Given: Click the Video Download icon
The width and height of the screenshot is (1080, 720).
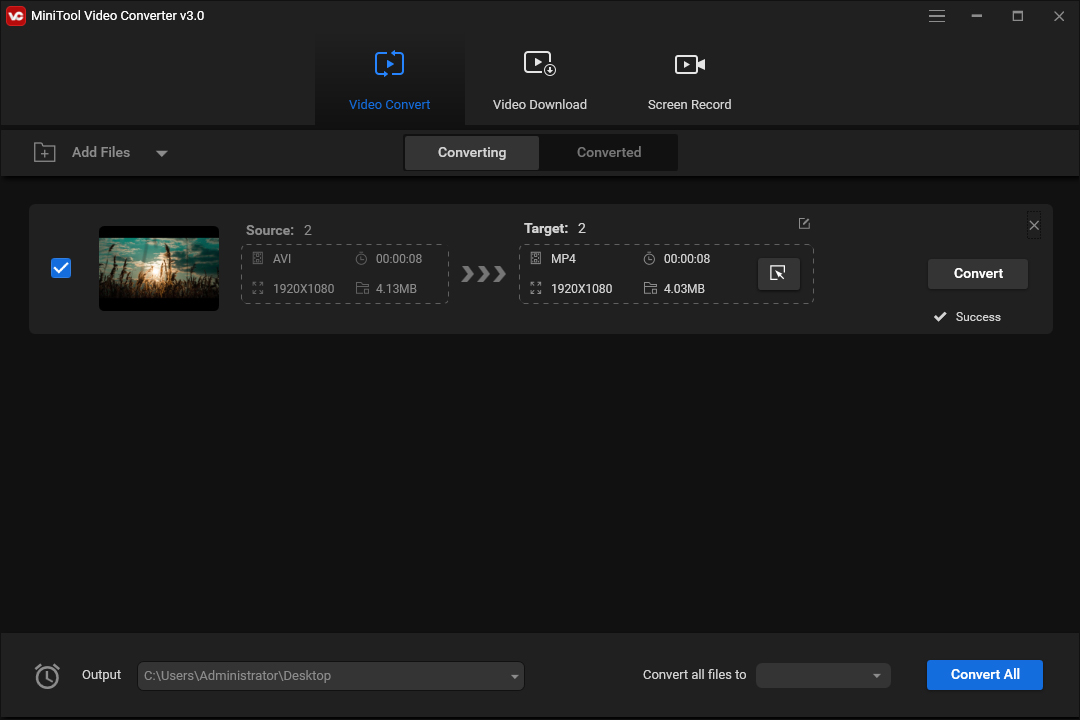Looking at the screenshot, I should point(539,63).
